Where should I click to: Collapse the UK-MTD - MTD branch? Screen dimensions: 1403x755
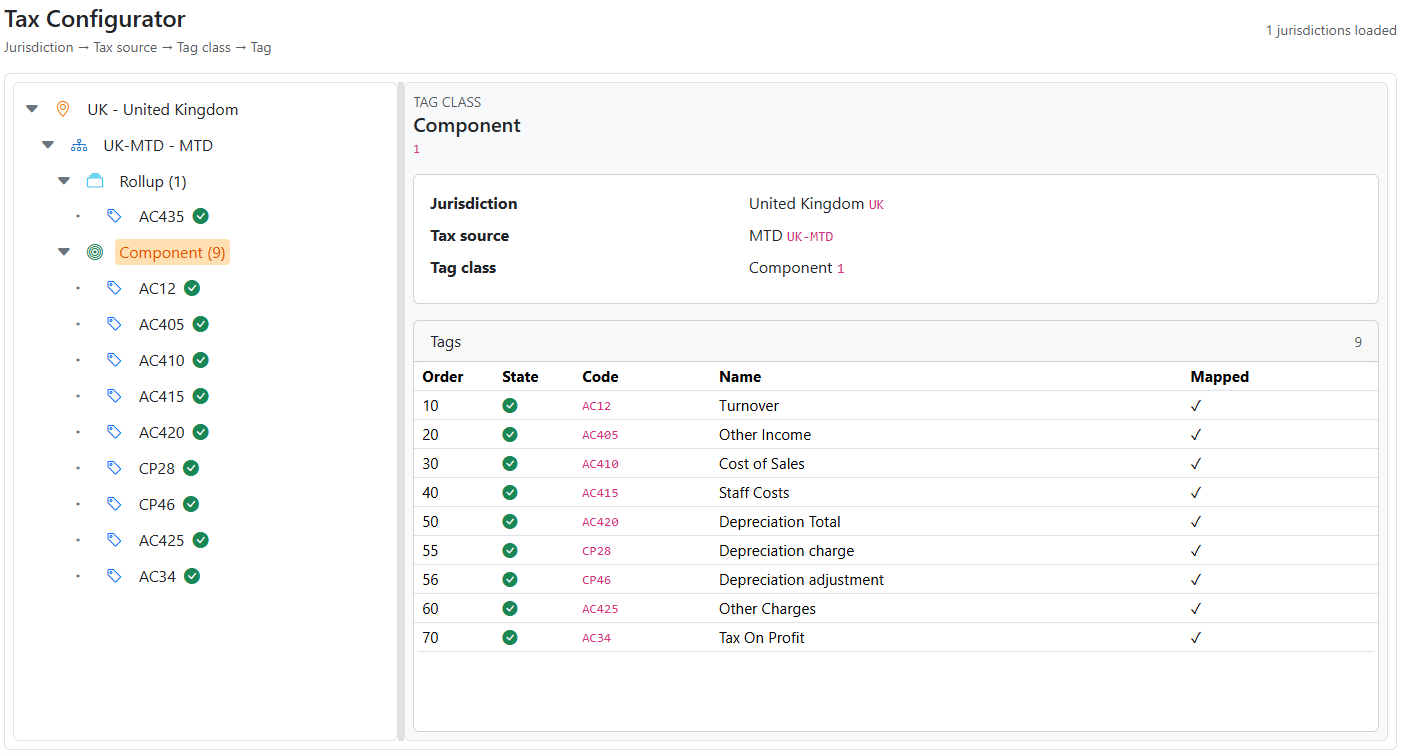point(47,144)
